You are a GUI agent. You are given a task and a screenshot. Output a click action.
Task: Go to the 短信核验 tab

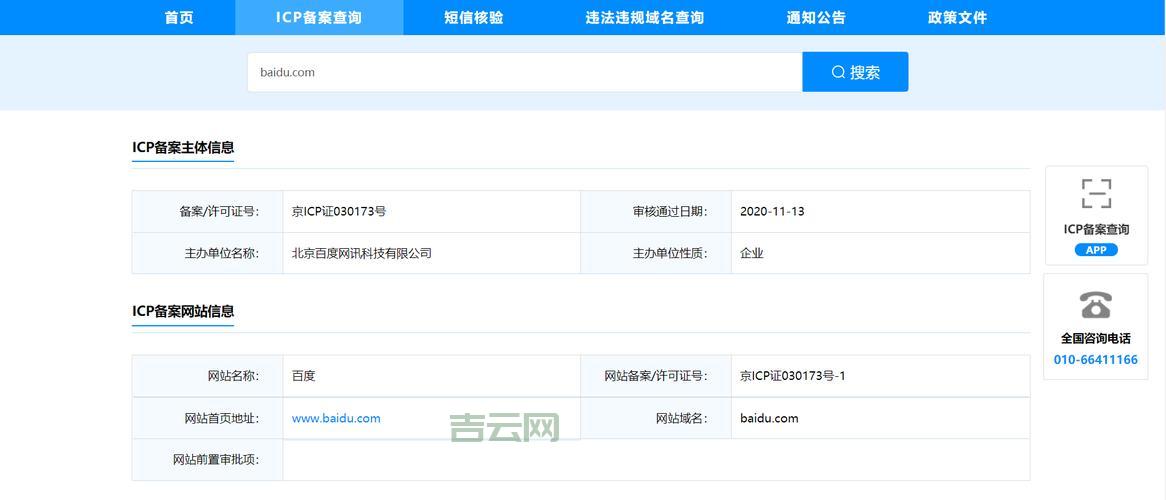474,17
